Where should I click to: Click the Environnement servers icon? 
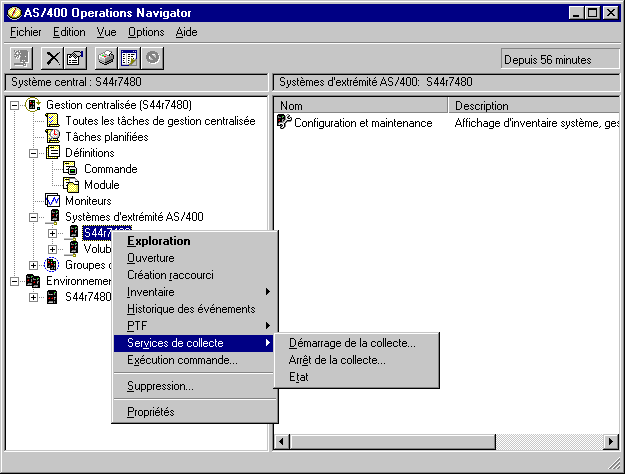coord(33,281)
